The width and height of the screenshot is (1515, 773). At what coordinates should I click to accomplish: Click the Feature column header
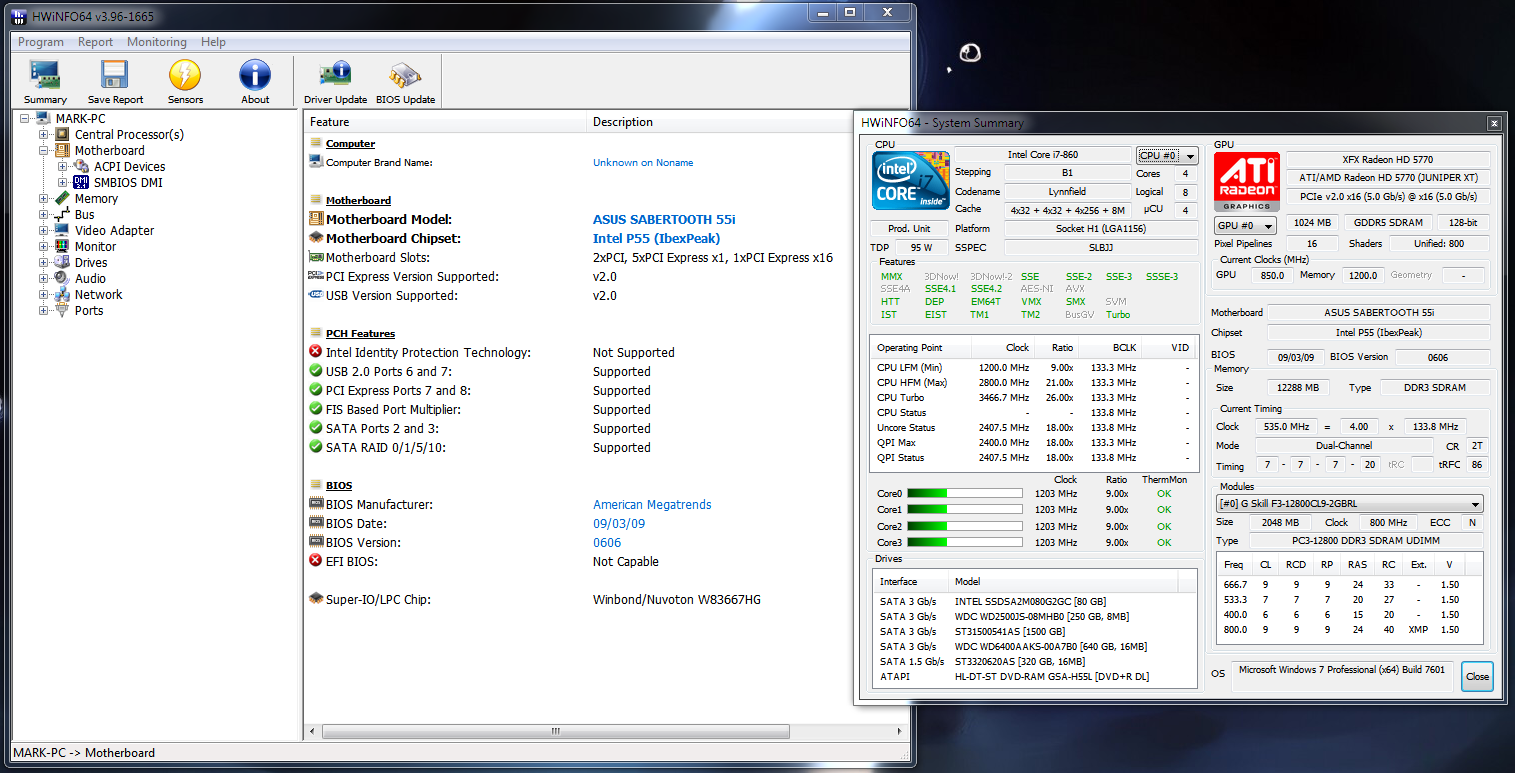[445, 122]
